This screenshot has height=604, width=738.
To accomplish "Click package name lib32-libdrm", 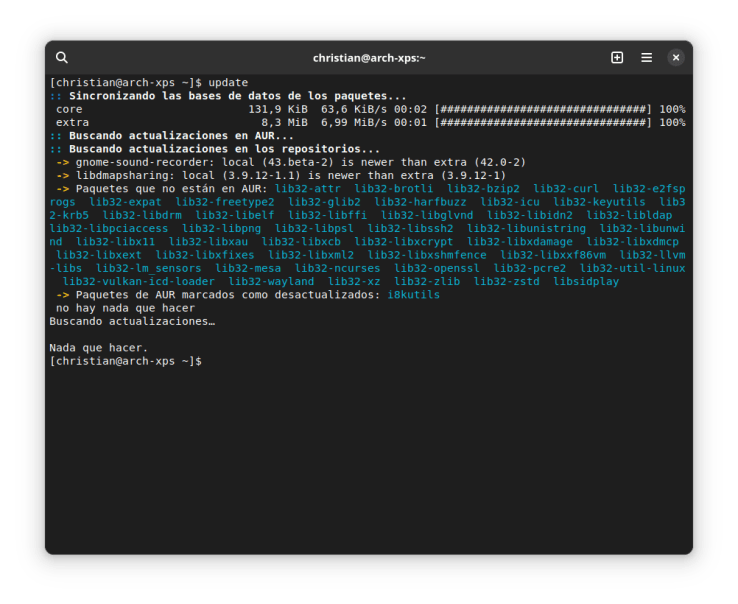I will click(x=142, y=215).
